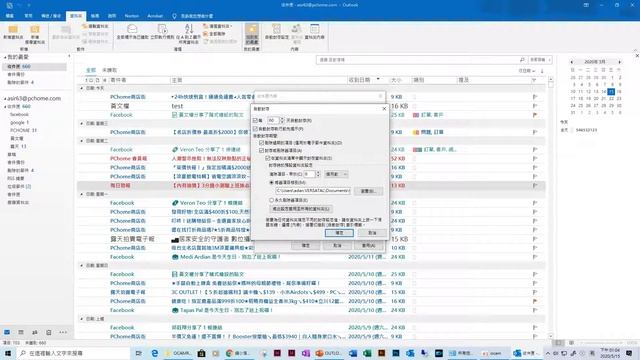Viewport: 640px width, 360px height.
Task: Switch to the Unread filter tab above list
Action: click(x=109, y=70)
